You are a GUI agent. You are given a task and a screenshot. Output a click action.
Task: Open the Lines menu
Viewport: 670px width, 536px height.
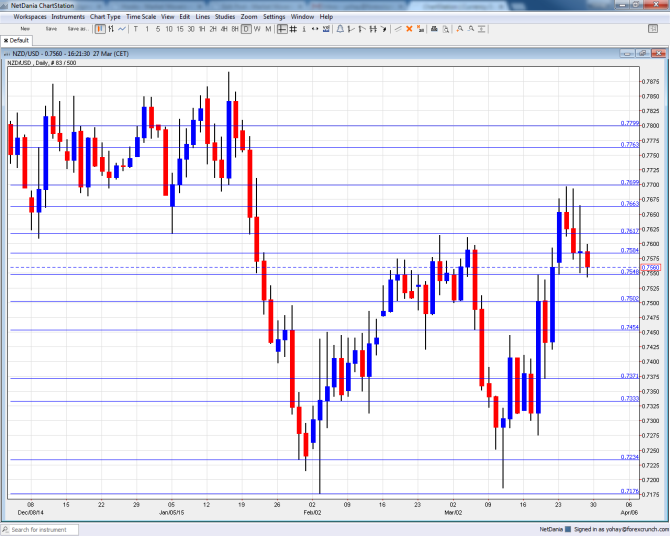point(203,17)
